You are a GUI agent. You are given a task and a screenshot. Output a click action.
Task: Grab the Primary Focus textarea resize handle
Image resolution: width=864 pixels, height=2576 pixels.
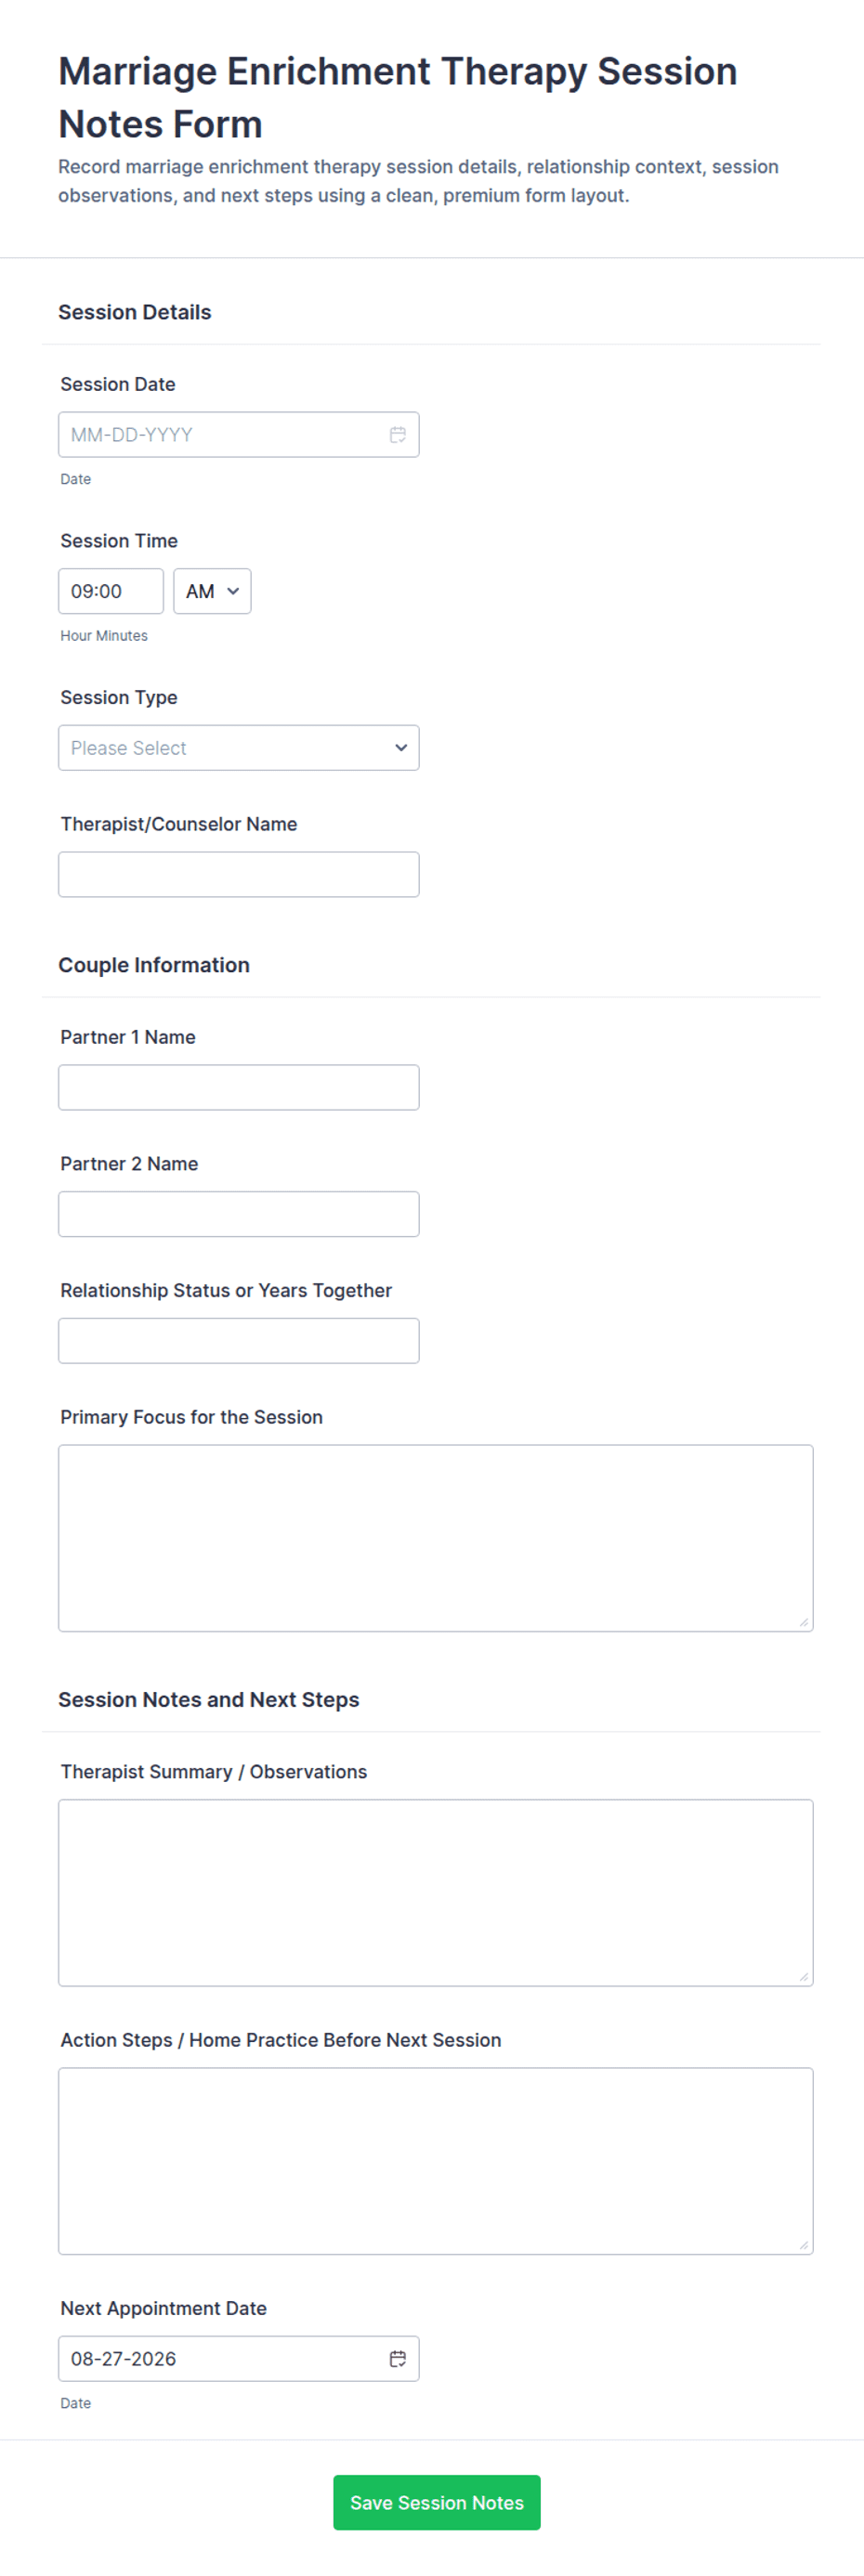click(804, 1622)
